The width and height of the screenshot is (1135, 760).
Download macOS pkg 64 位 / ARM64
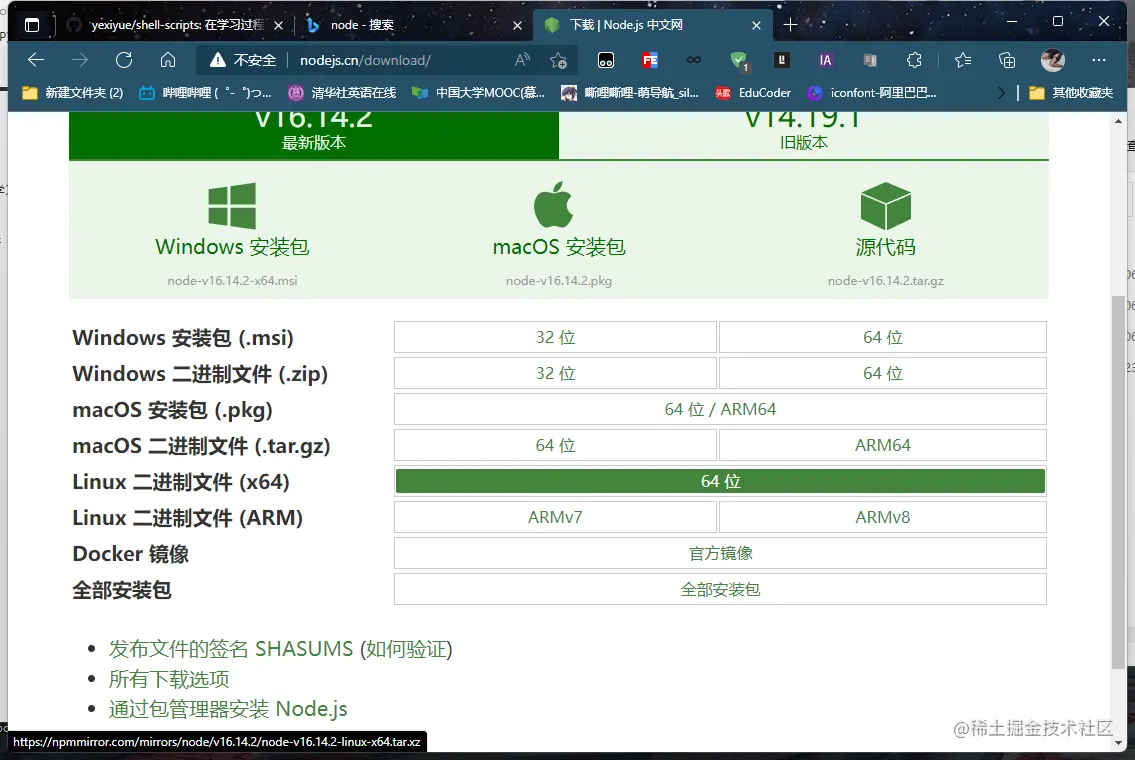(720, 409)
